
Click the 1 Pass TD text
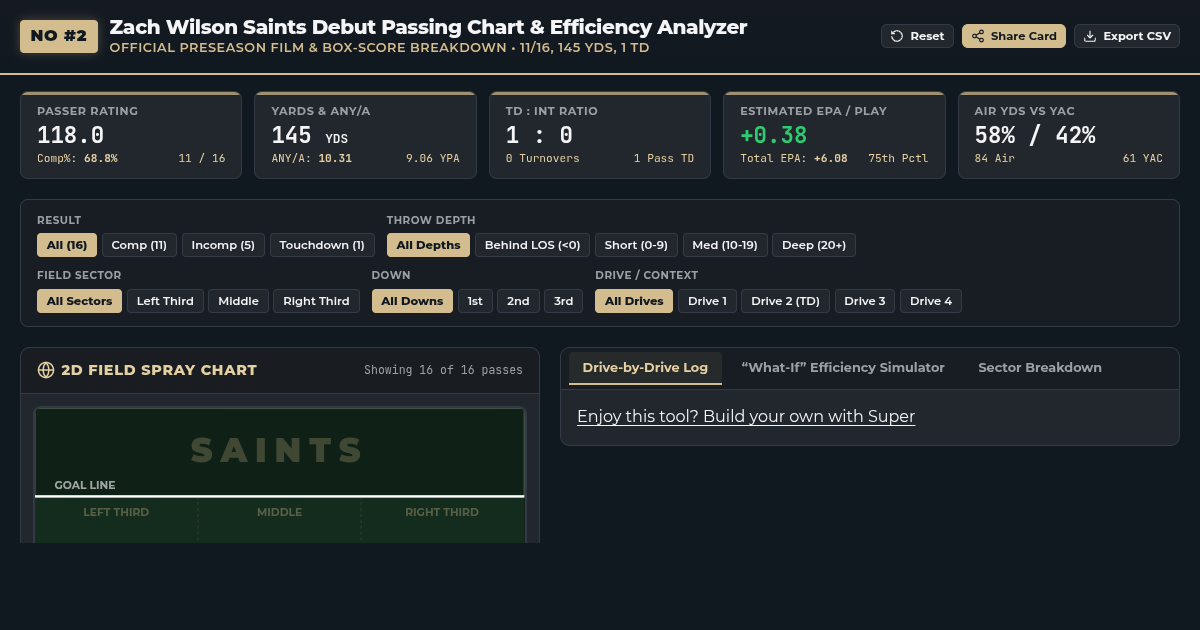[664, 158]
